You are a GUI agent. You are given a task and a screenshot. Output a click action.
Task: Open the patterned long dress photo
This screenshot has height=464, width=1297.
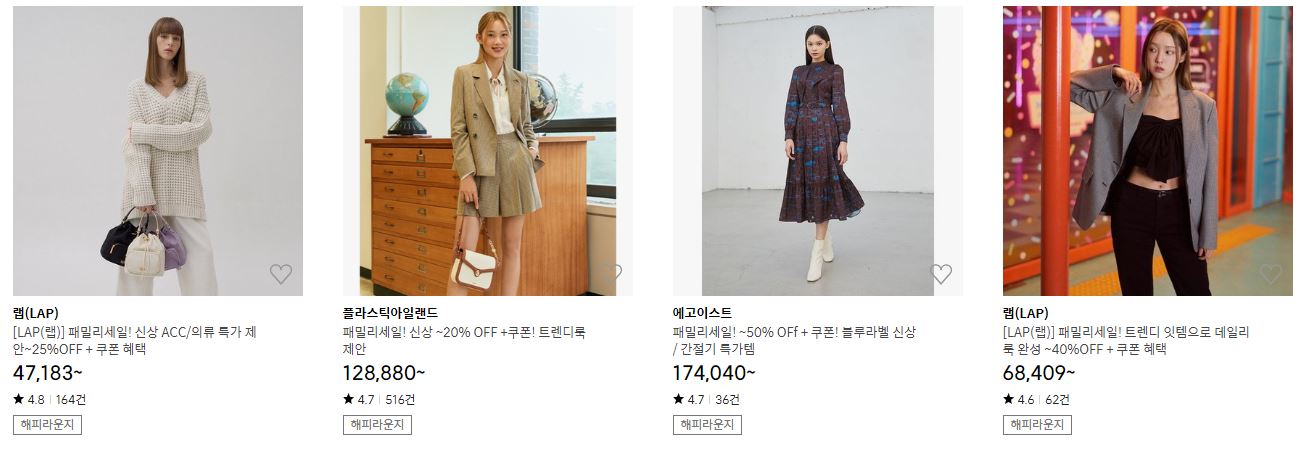[818, 151]
